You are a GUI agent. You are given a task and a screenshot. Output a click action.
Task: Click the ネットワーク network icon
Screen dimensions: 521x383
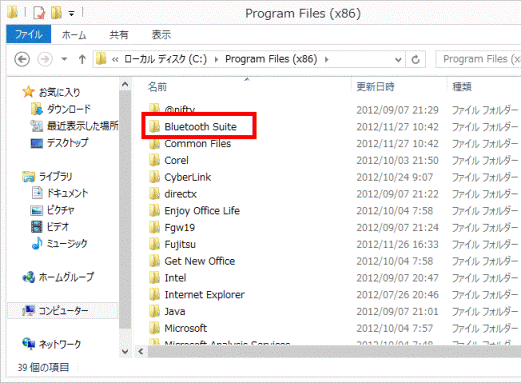[x=29, y=344]
